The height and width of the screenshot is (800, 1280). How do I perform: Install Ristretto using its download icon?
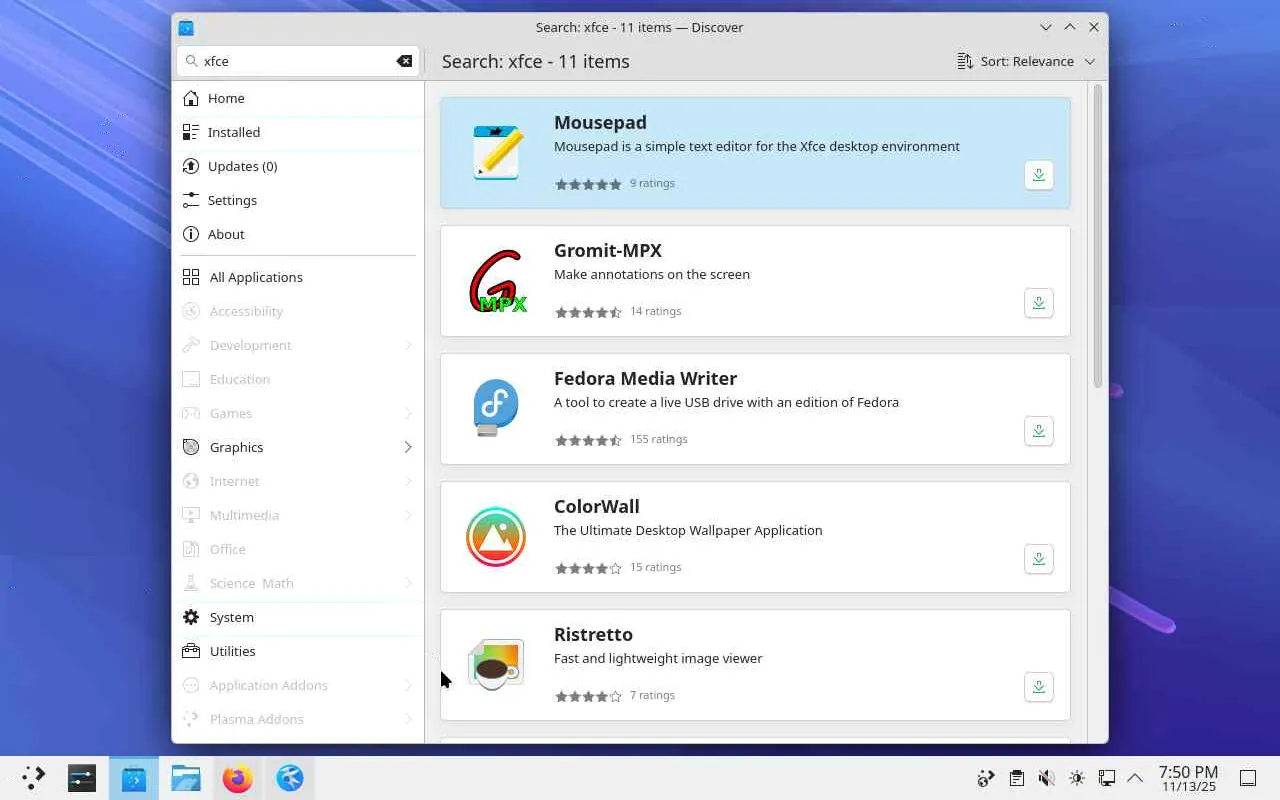pyautogui.click(x=1039, y=687)
